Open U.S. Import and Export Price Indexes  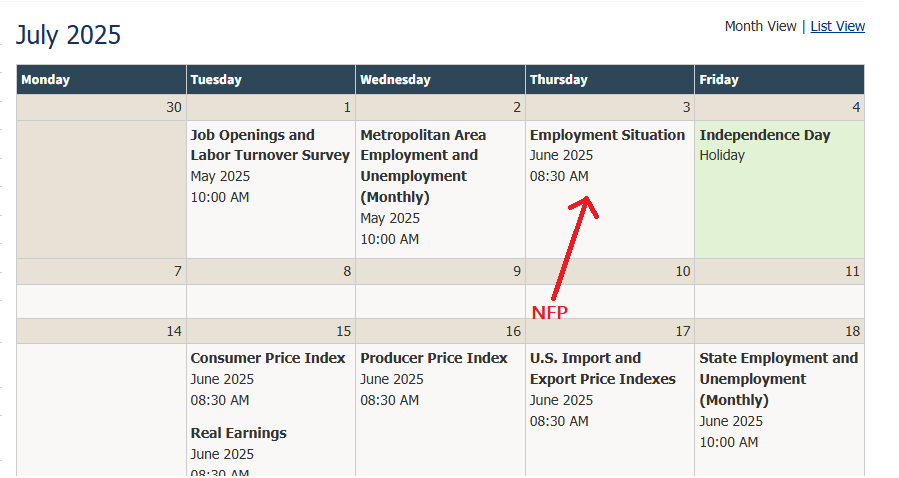click(602, 368)
